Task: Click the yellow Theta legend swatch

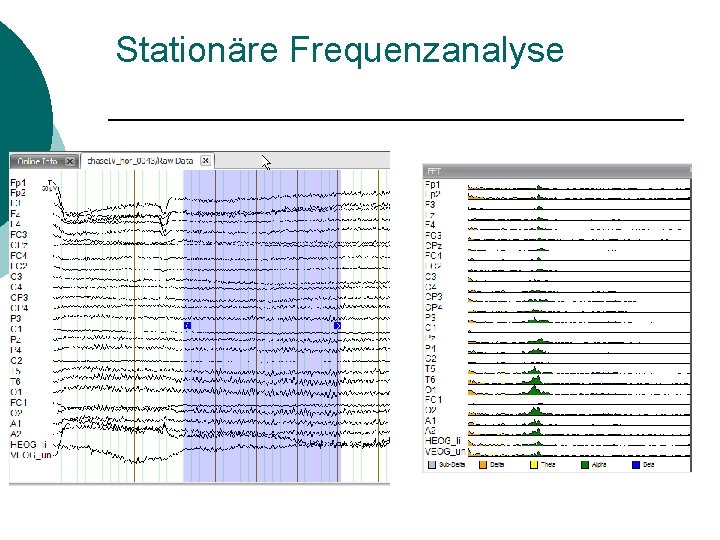Action: [534, 465]
